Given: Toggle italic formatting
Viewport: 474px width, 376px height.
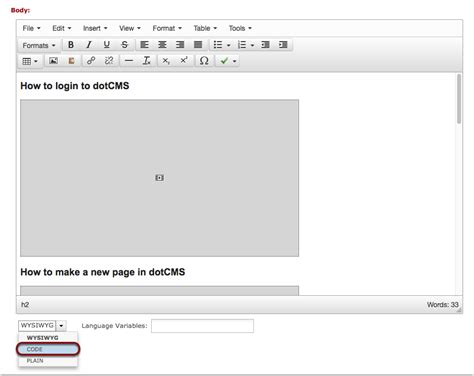Looking at the screenshot, I should [x=89, y=45].
